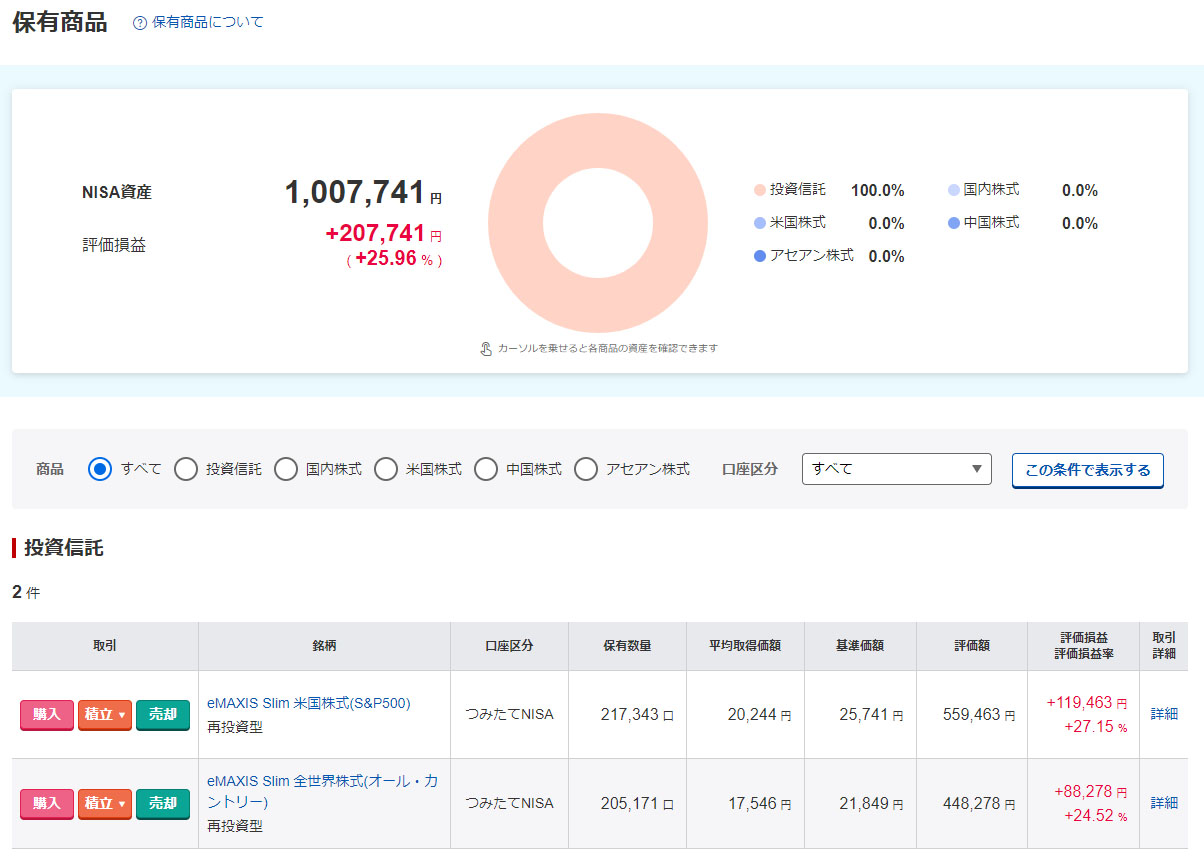Select the すべて product radio button

click(100, 469)
